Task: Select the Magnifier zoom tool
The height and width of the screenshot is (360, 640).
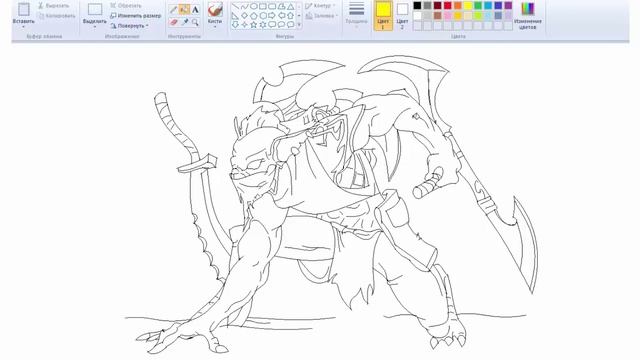Action: click(195, 22)
